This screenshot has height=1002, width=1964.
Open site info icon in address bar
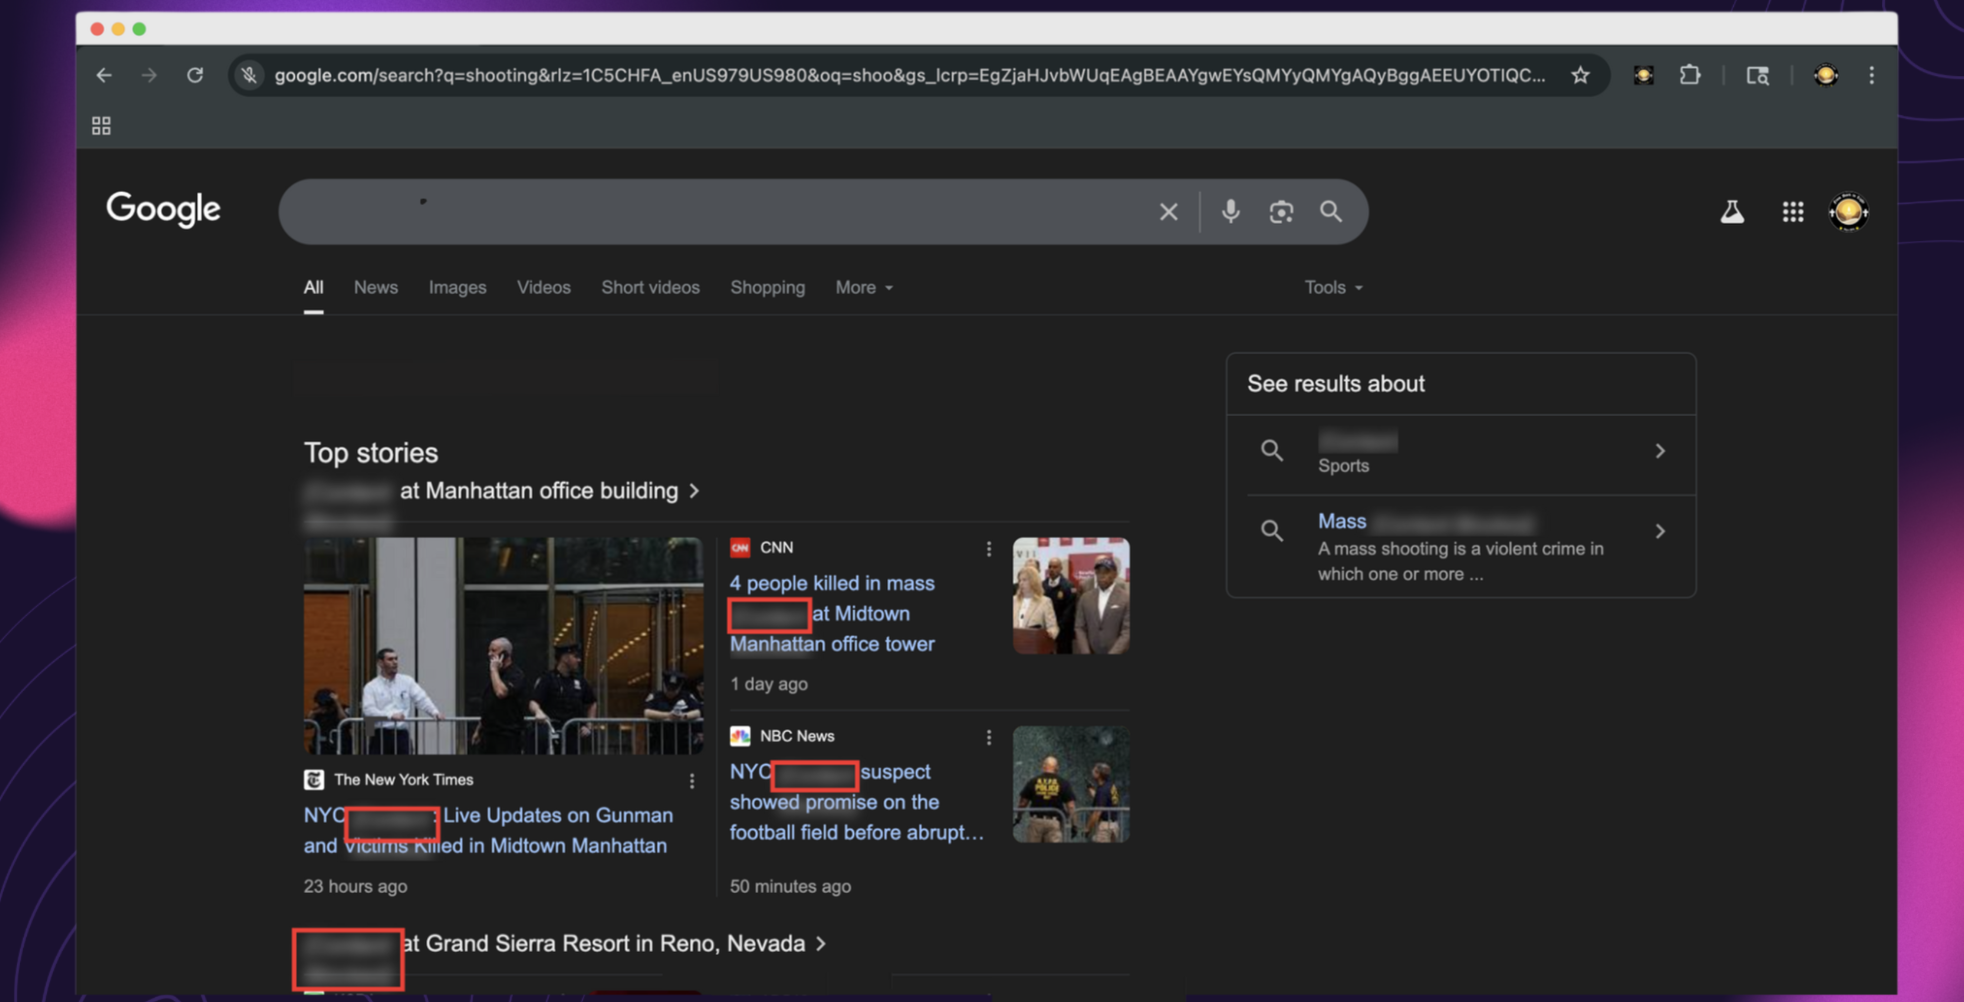(x=250, y=75)
